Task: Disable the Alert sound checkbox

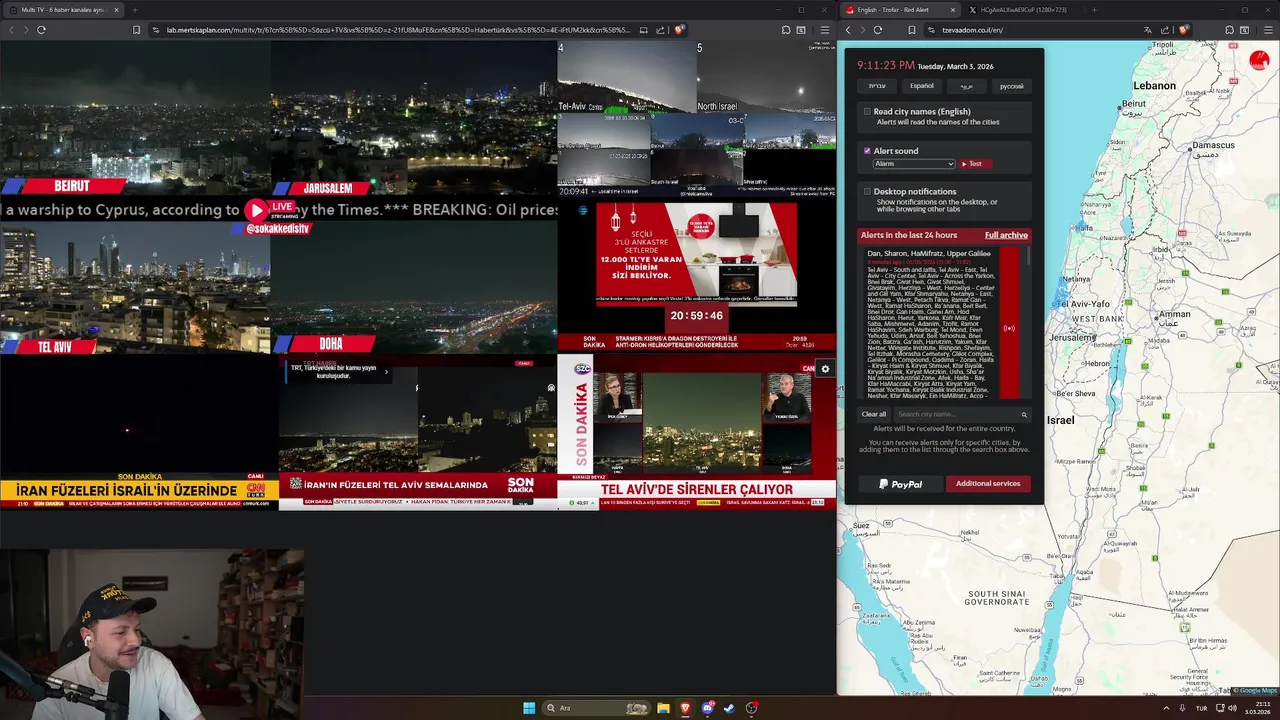Action: [x=867, y=151]
